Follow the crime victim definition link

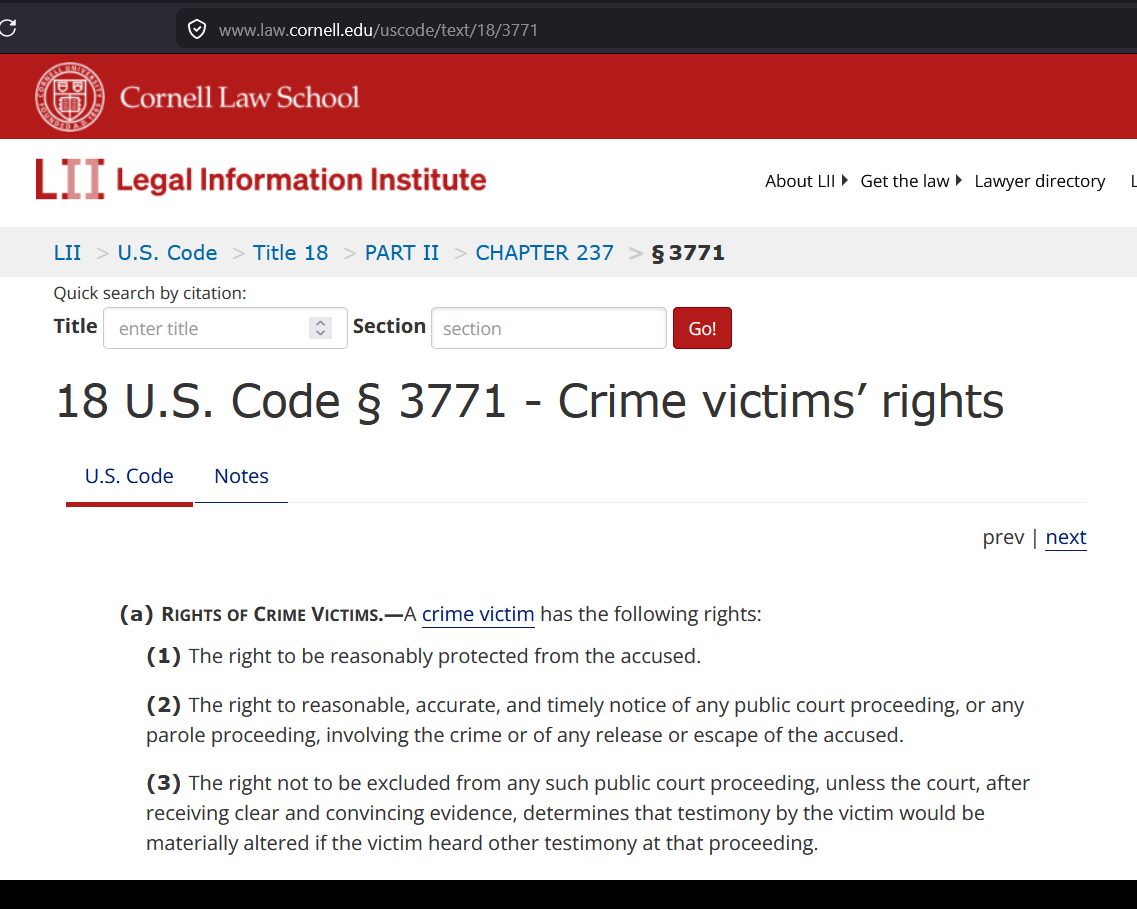478,614
